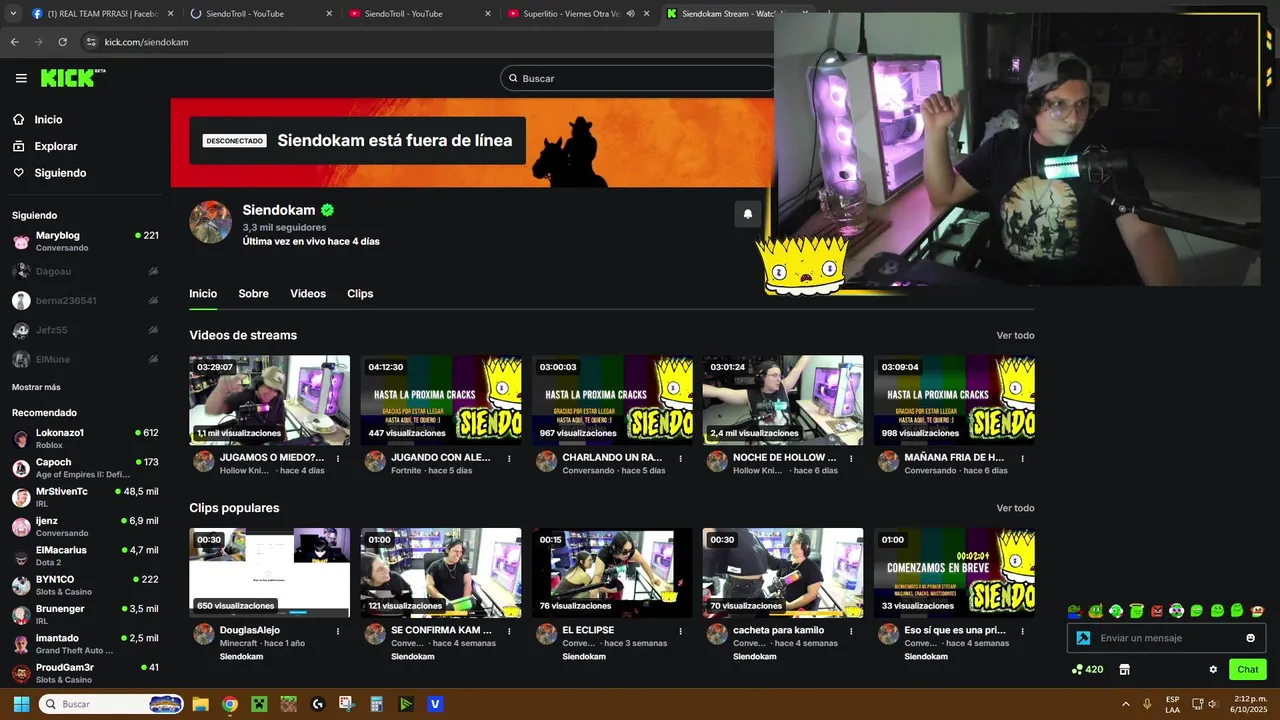This screenshot has width=1280, height=720.
Task: Switch to the Videos tab
Action: coord(308,294)
